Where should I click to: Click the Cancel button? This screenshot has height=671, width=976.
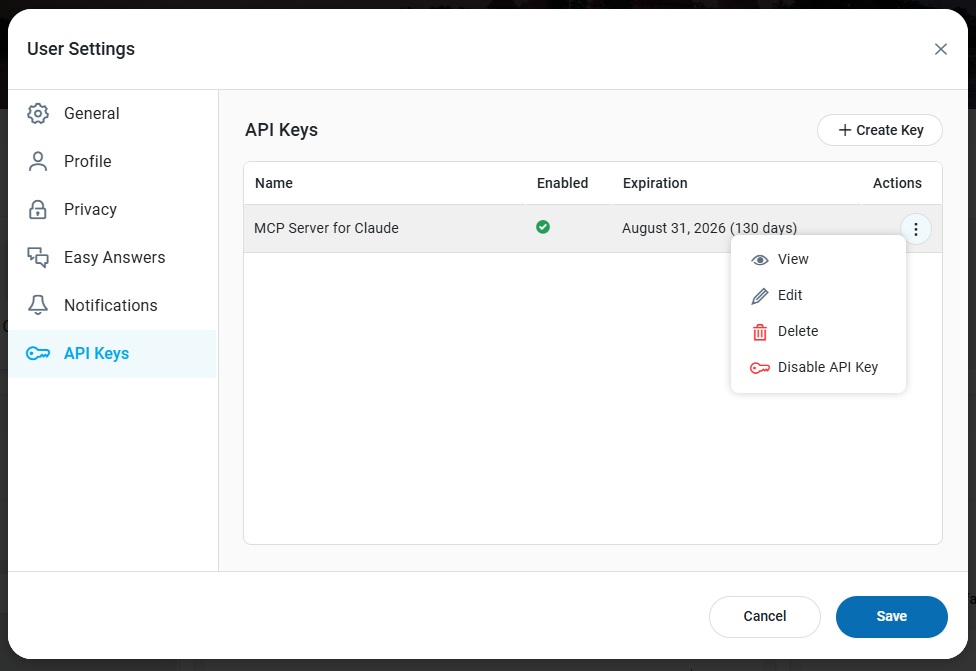tap(764, 616)
